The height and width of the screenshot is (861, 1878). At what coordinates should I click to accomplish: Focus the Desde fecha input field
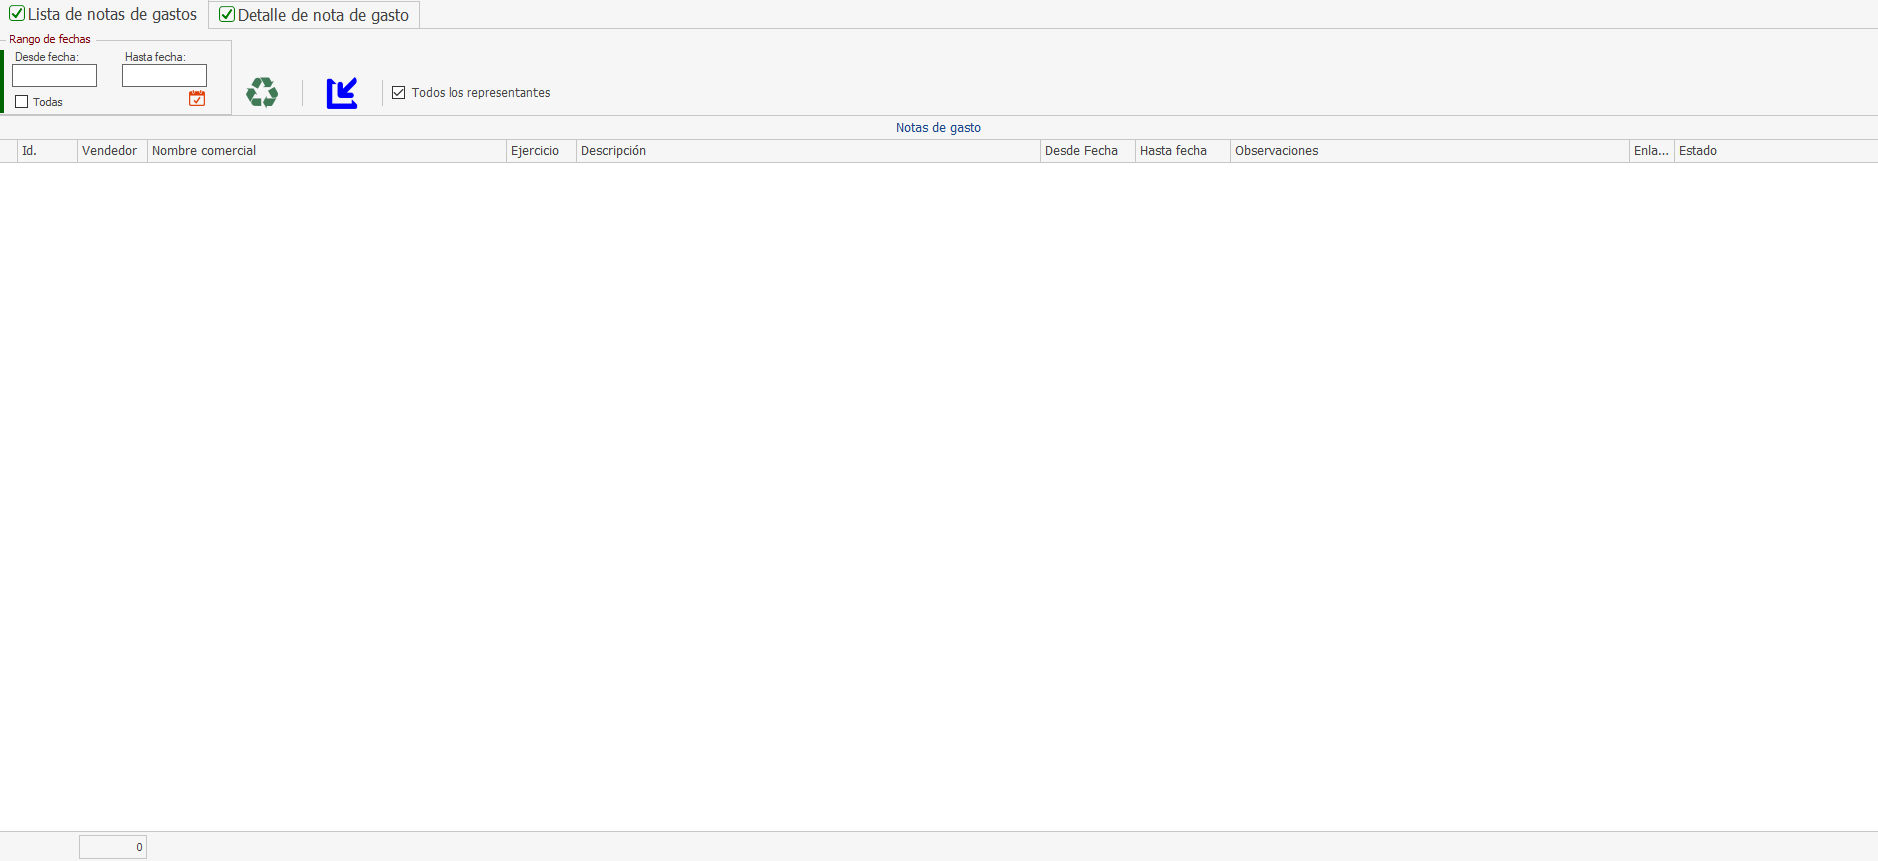[54, 76]
